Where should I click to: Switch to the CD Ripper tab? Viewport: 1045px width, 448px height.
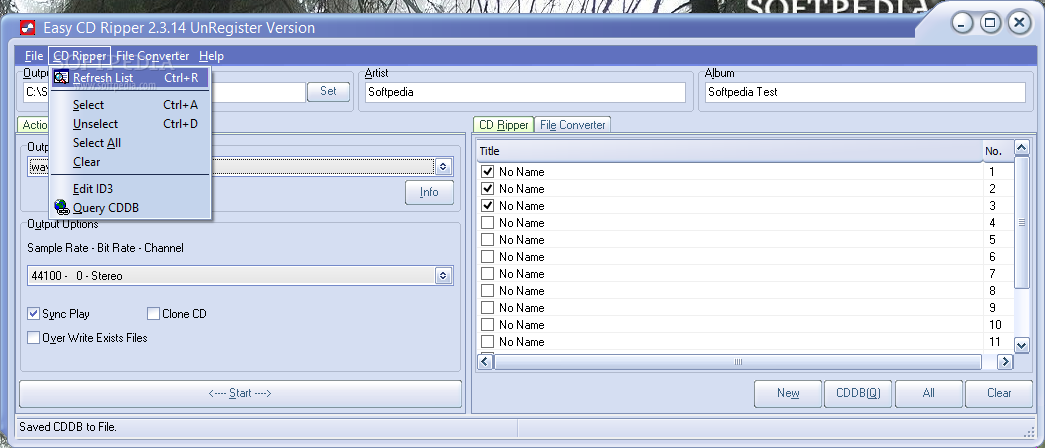click(x=503, y=125)
